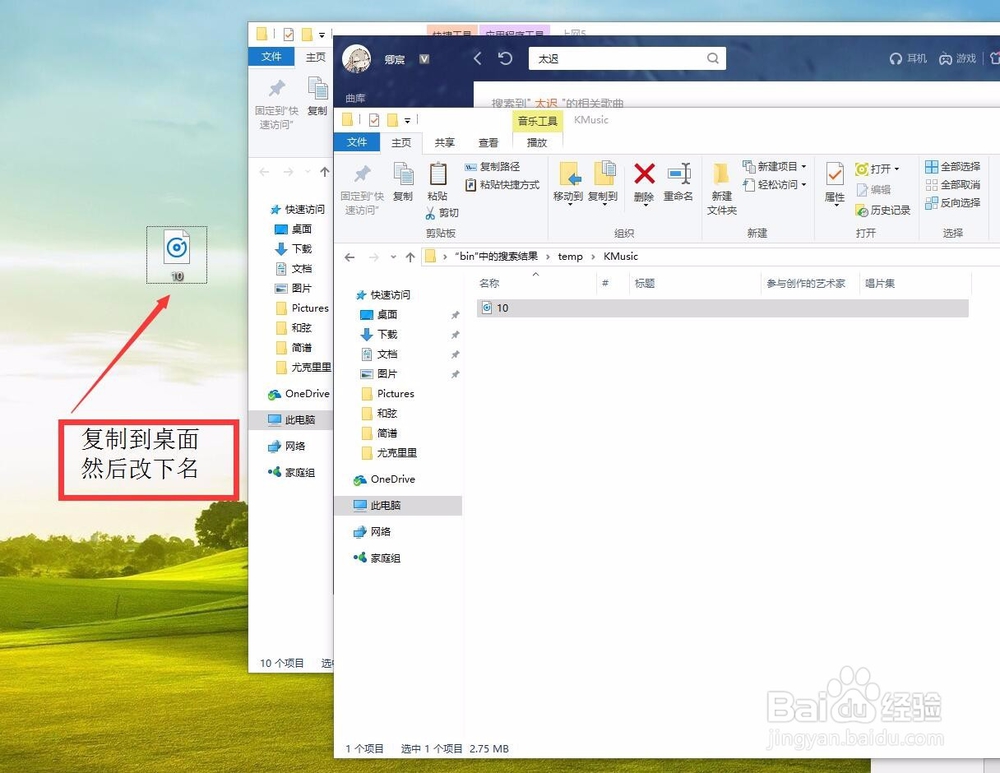The image size is (1000, 773).
Task: Open the 移动到 dropdown arrow
Action: tap(568, 205)
